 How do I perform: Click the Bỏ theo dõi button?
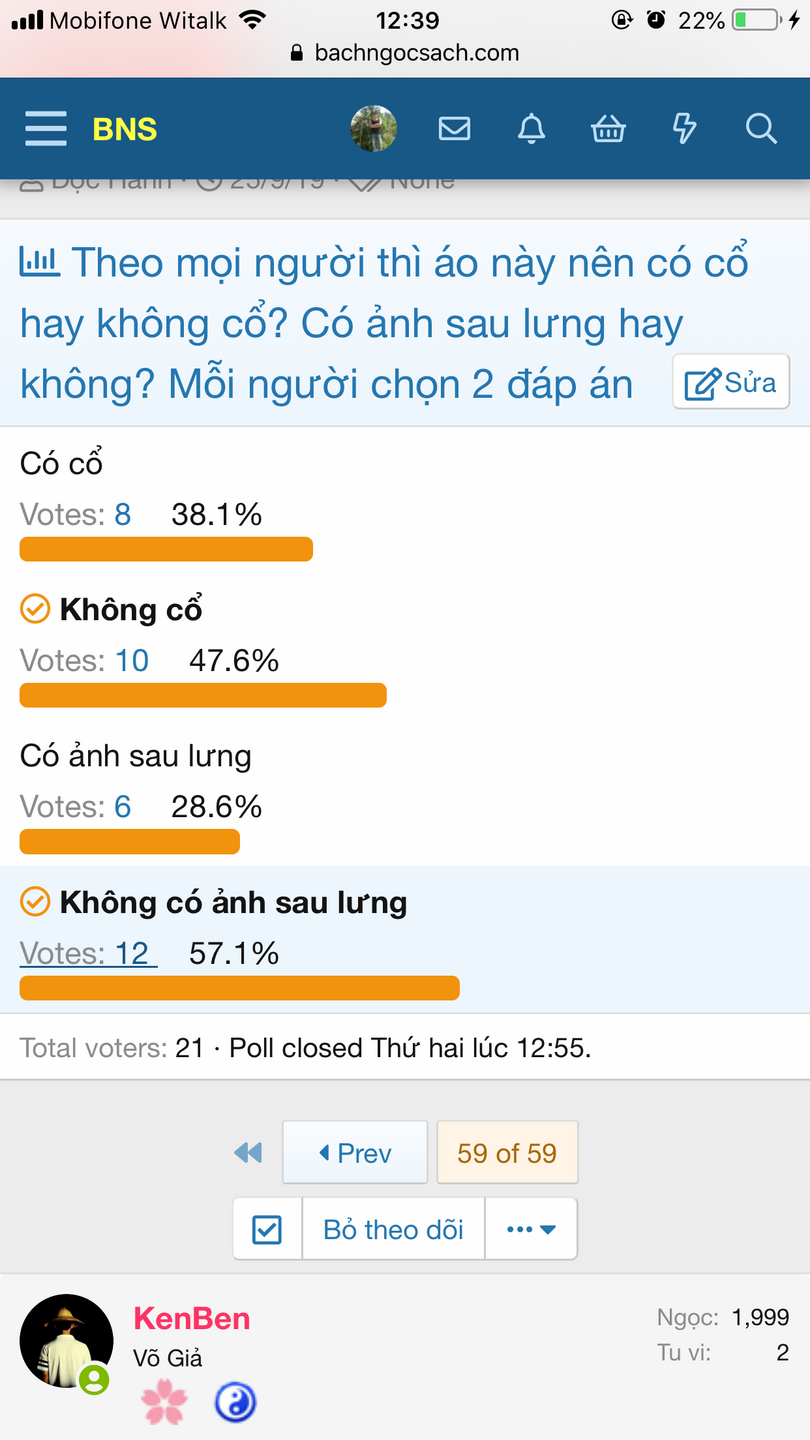click(393, 1229)
